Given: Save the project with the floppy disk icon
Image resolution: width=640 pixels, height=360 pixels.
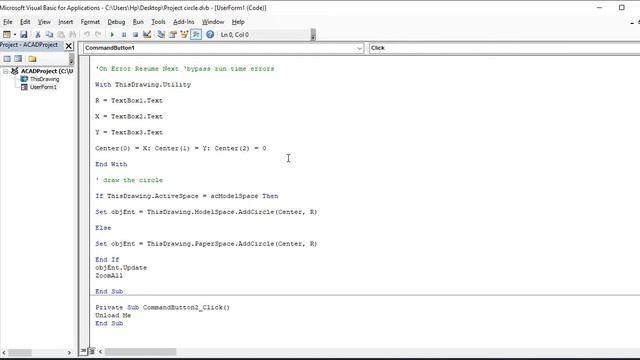Looking at the screenshot, I should click(x=24, y=35).
